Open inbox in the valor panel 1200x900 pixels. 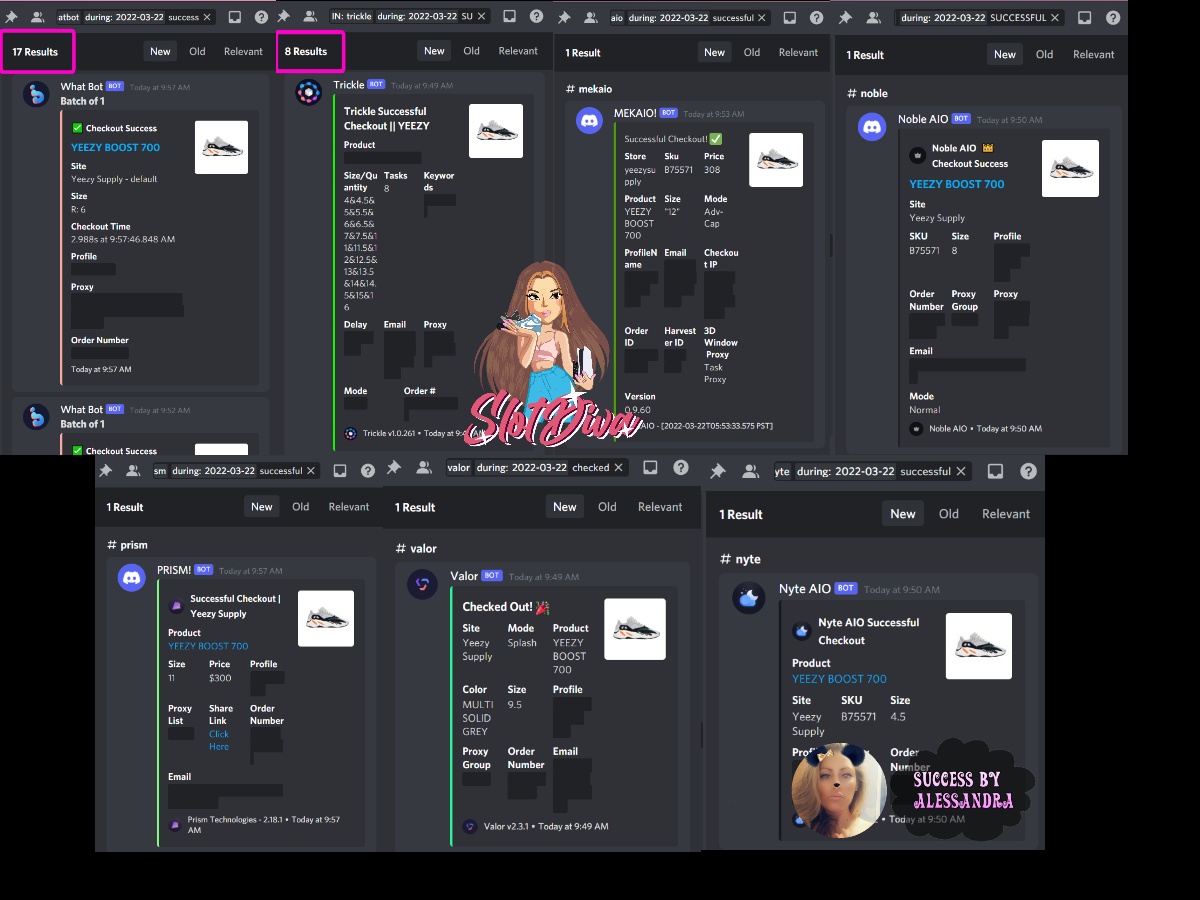click(650, 467)
